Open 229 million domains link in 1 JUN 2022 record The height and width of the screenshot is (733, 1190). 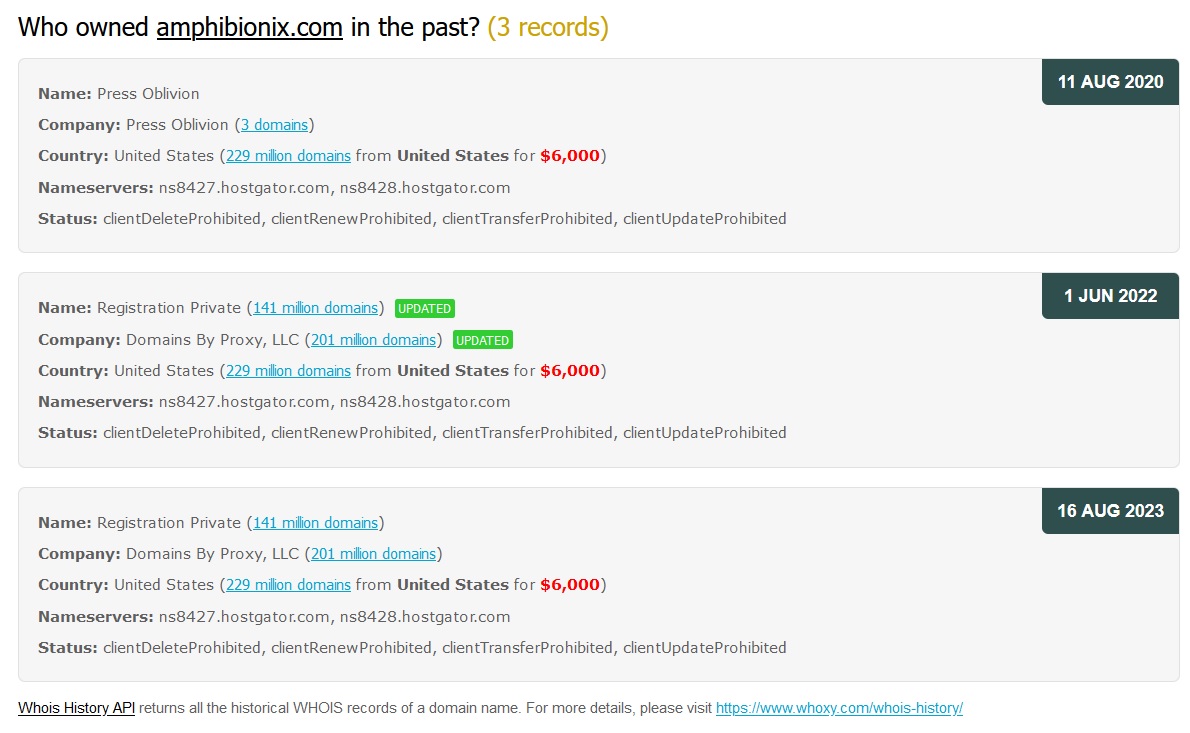point(288,371)
